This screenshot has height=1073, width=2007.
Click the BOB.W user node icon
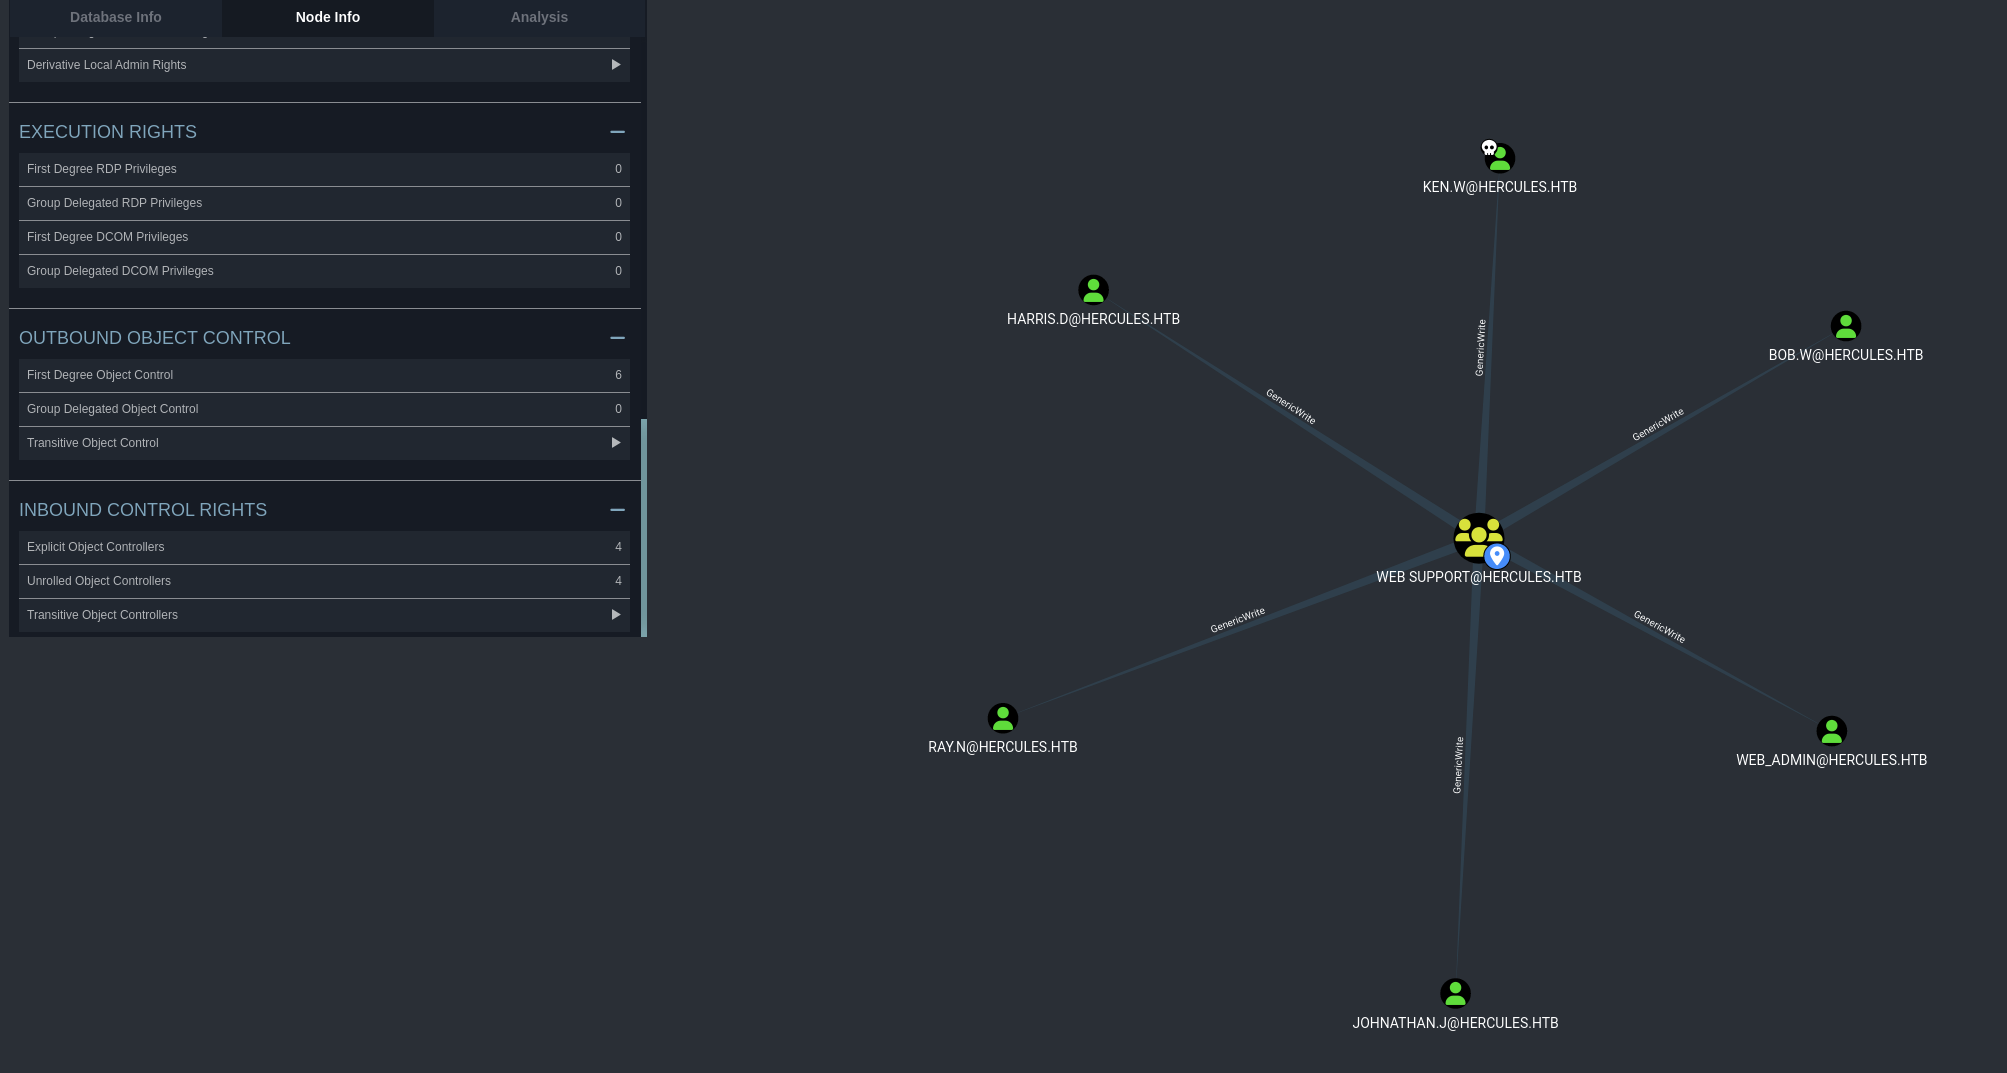coord(1845,326)
